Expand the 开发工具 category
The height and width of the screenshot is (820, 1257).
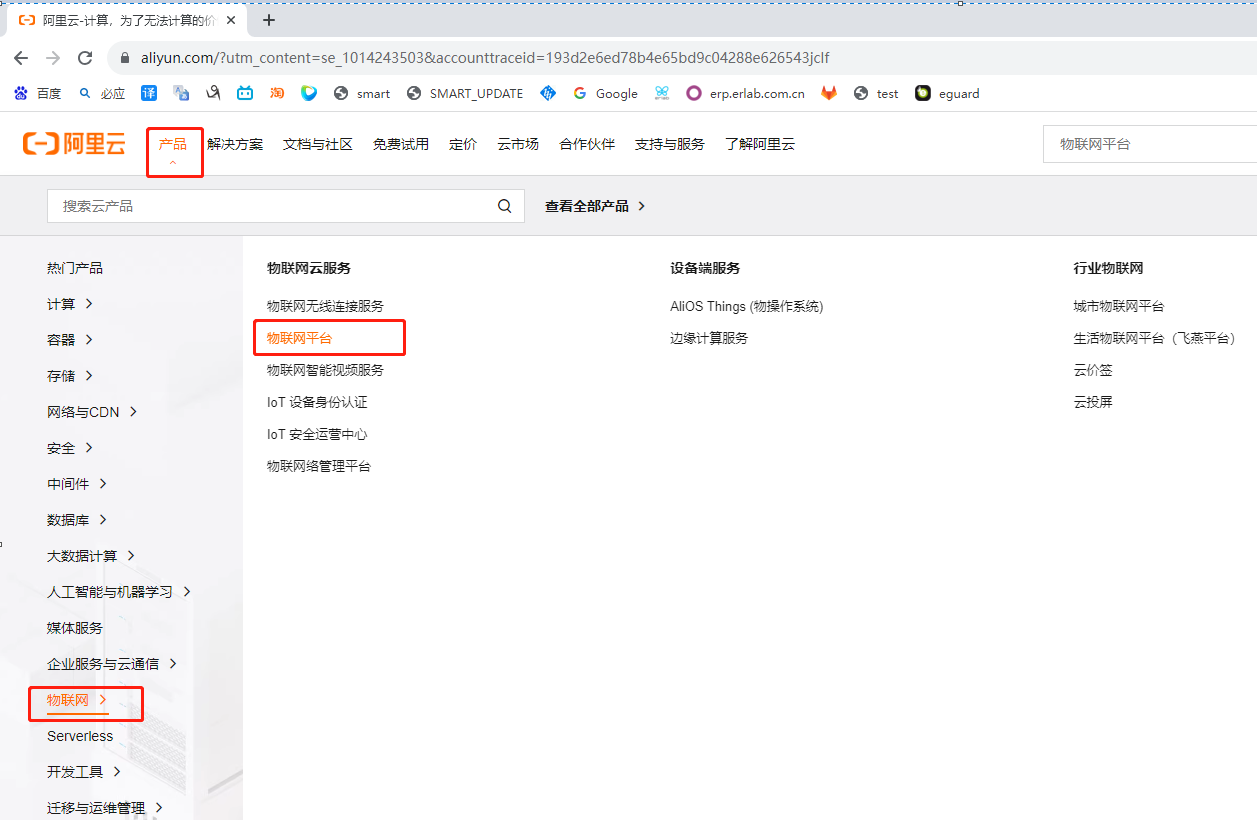pos(84,772)
